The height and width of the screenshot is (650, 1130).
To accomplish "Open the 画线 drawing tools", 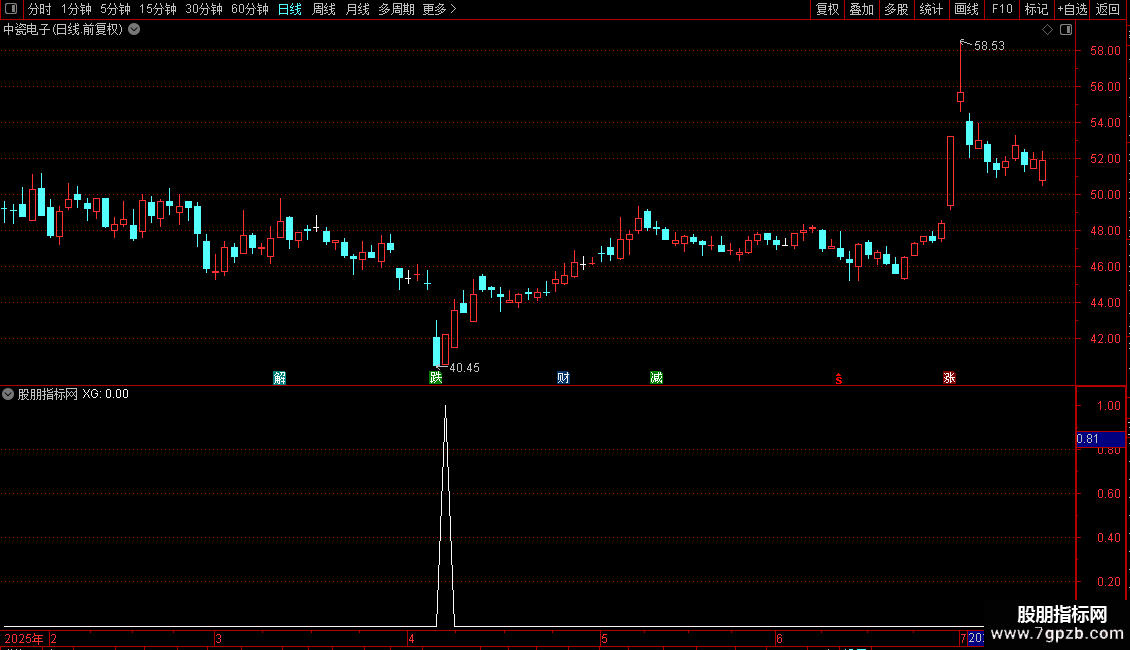I will pyautogui.click(x=966, y=9).
